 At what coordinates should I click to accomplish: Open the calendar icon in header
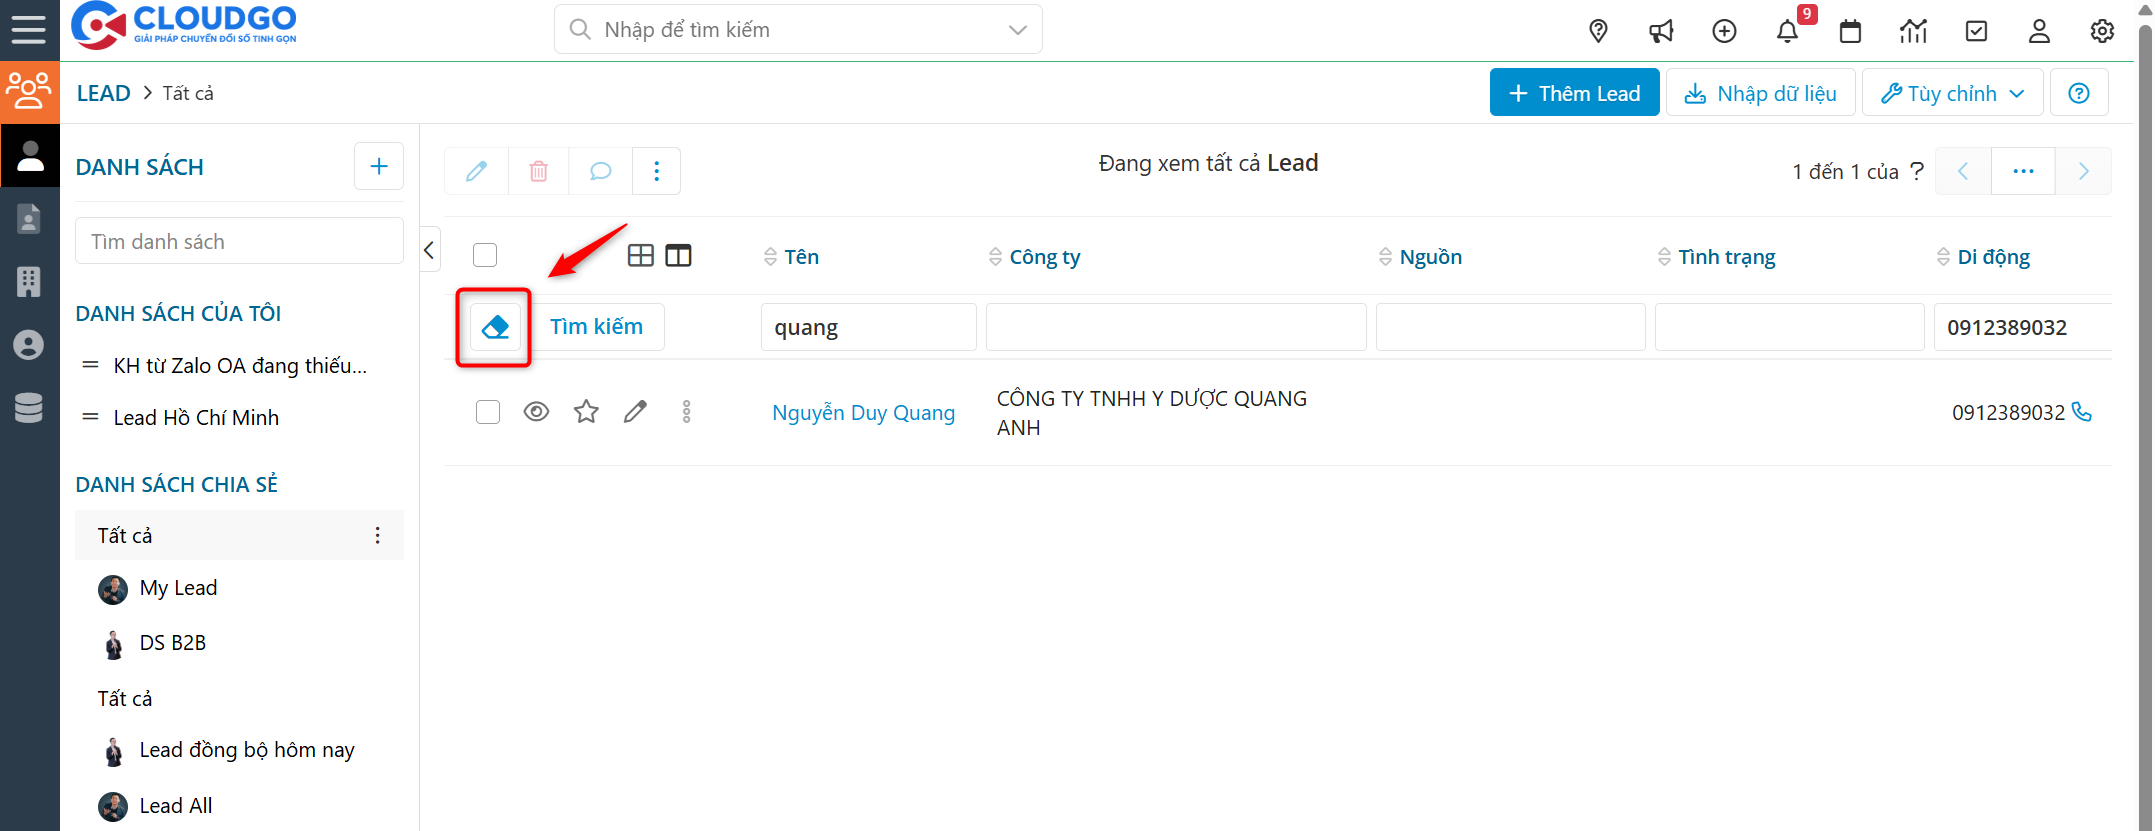(1850, 31)
